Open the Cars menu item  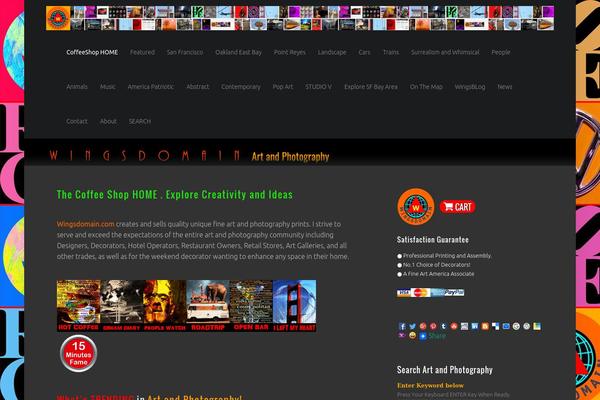coord(364,52)
